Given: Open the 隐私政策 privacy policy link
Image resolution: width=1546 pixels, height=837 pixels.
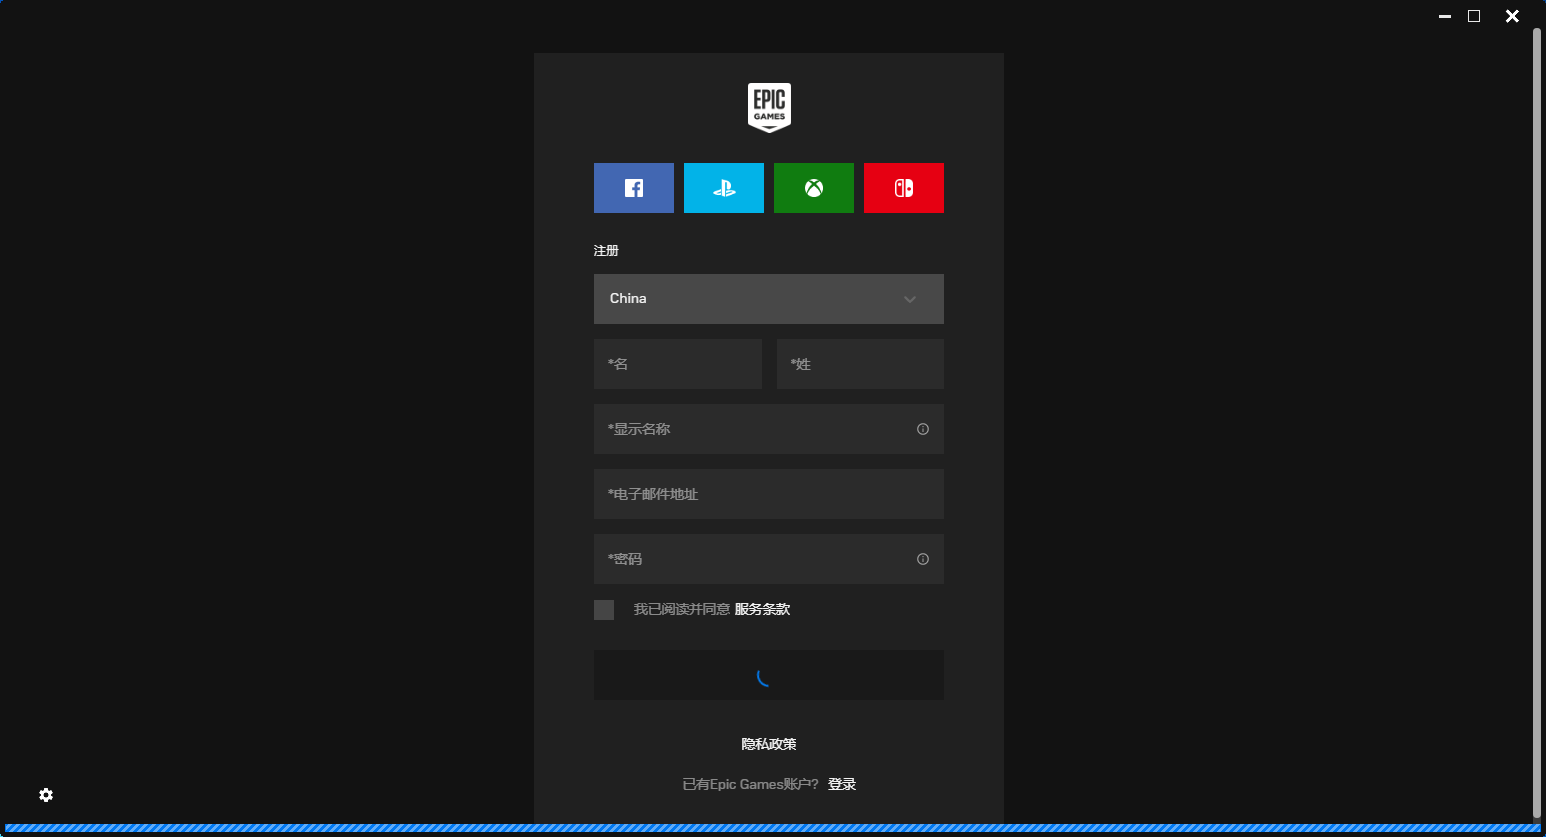Looking at the screenshot, I should [x=769, y=744].
